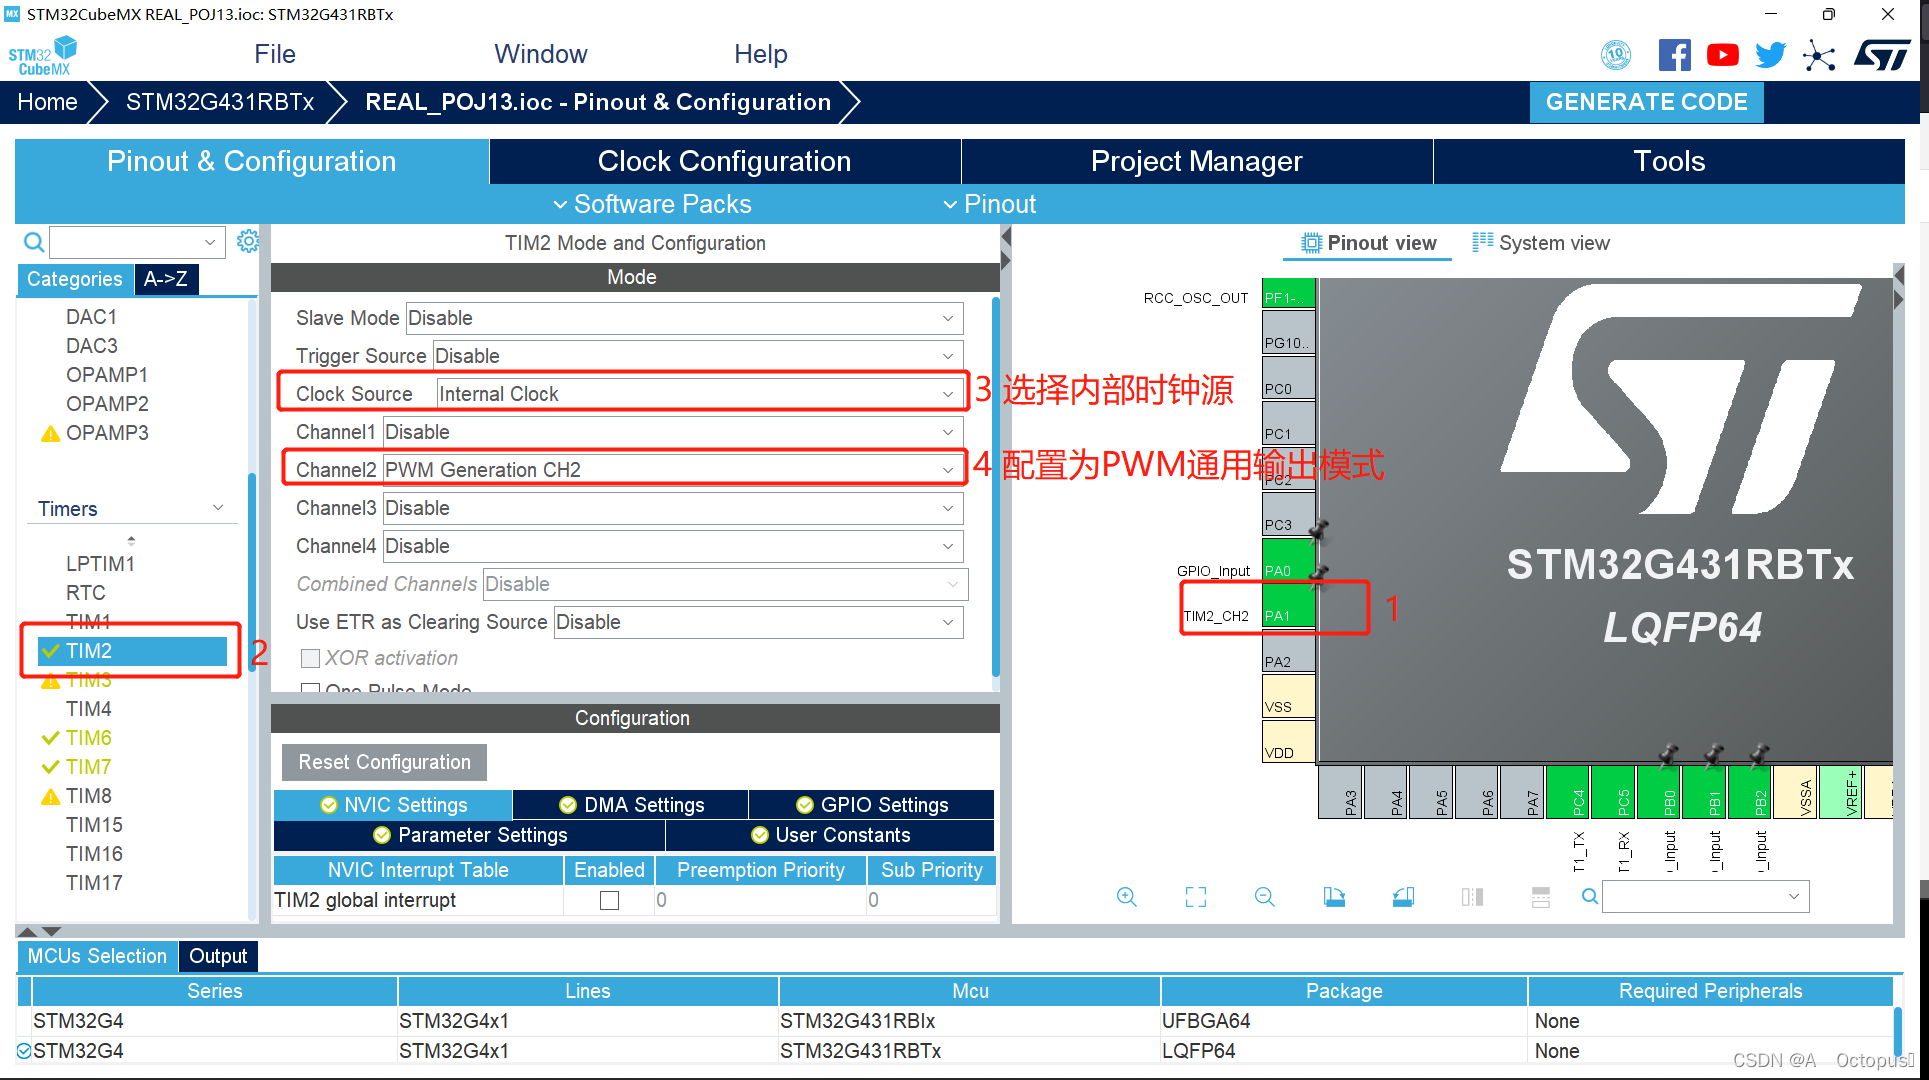The height and width of the screenshot is (1080, 1929).
Task: Switch to the Clock Configuration tab
Action: (x=724, y=162)
